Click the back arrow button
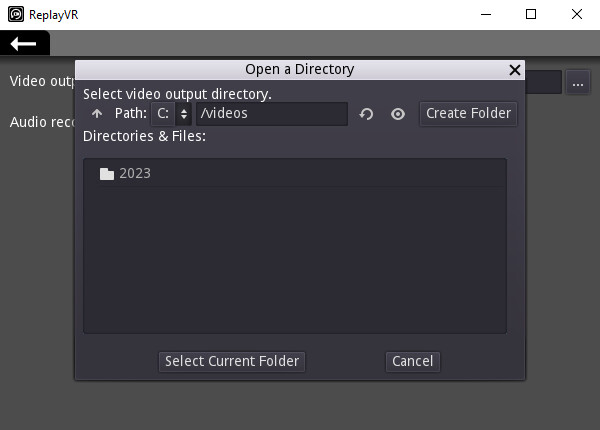 tap(24, 43)
